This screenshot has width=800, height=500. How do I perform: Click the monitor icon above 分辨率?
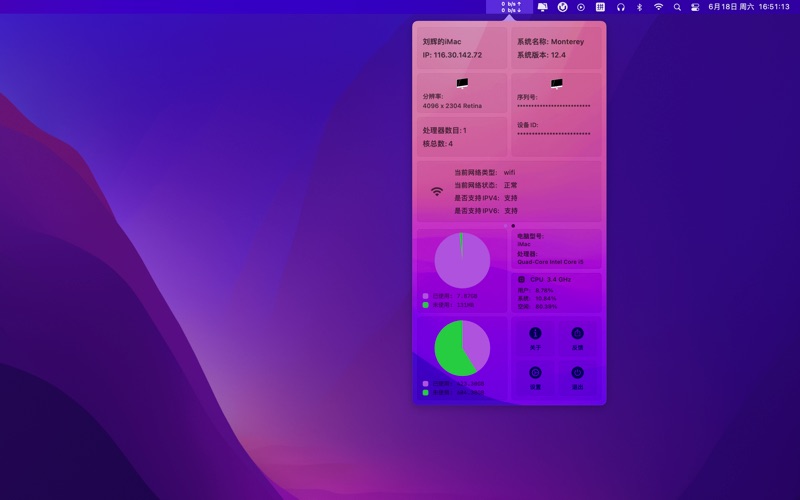tap(462, 84)
